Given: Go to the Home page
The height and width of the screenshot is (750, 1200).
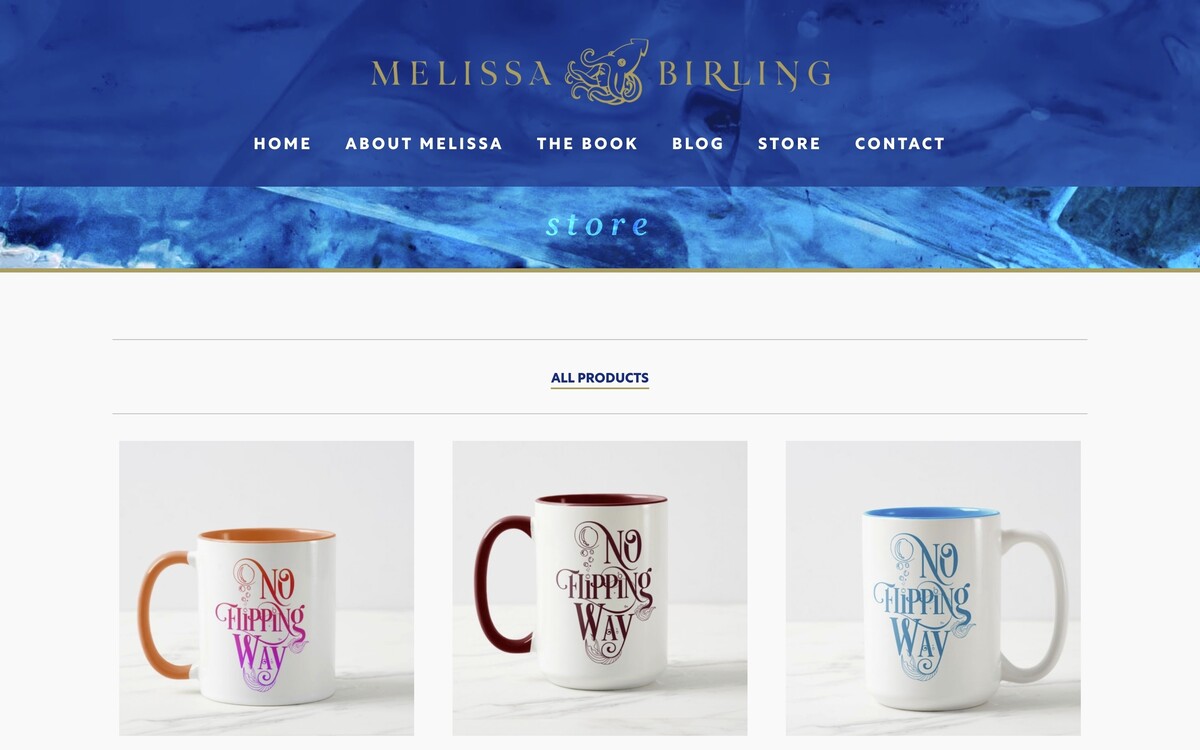Looking at the screenshot, I should (282, 144).
